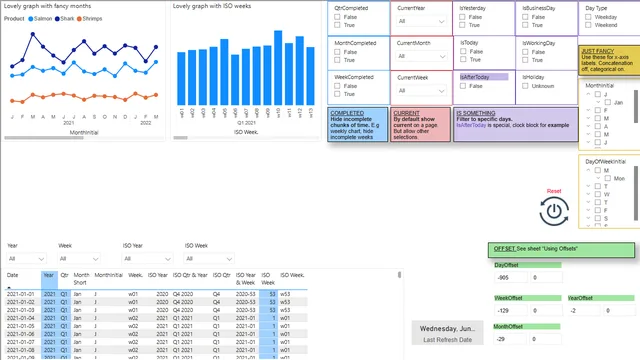This screenshot has width=640, height=360.
Task: Check MonthCompleted True checkbox
Action: 337,60
